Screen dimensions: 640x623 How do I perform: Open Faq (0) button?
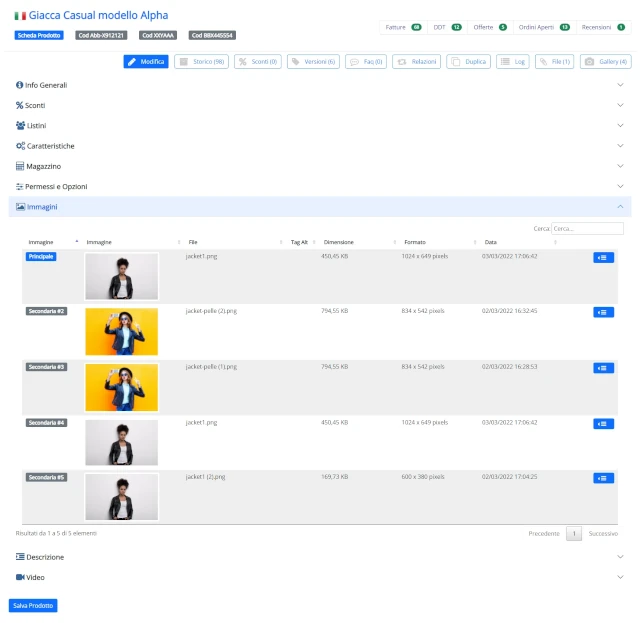point(366,62)
